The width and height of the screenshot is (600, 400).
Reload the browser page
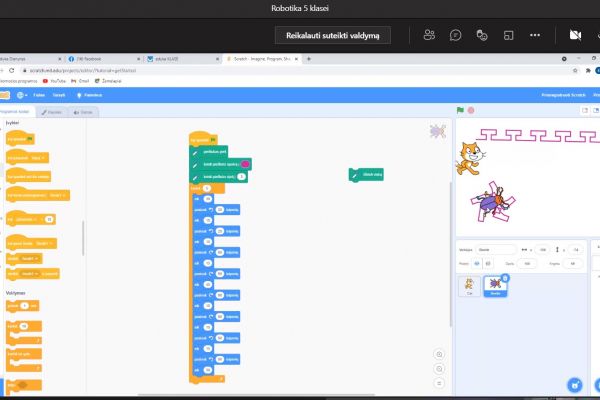[11, 70]
